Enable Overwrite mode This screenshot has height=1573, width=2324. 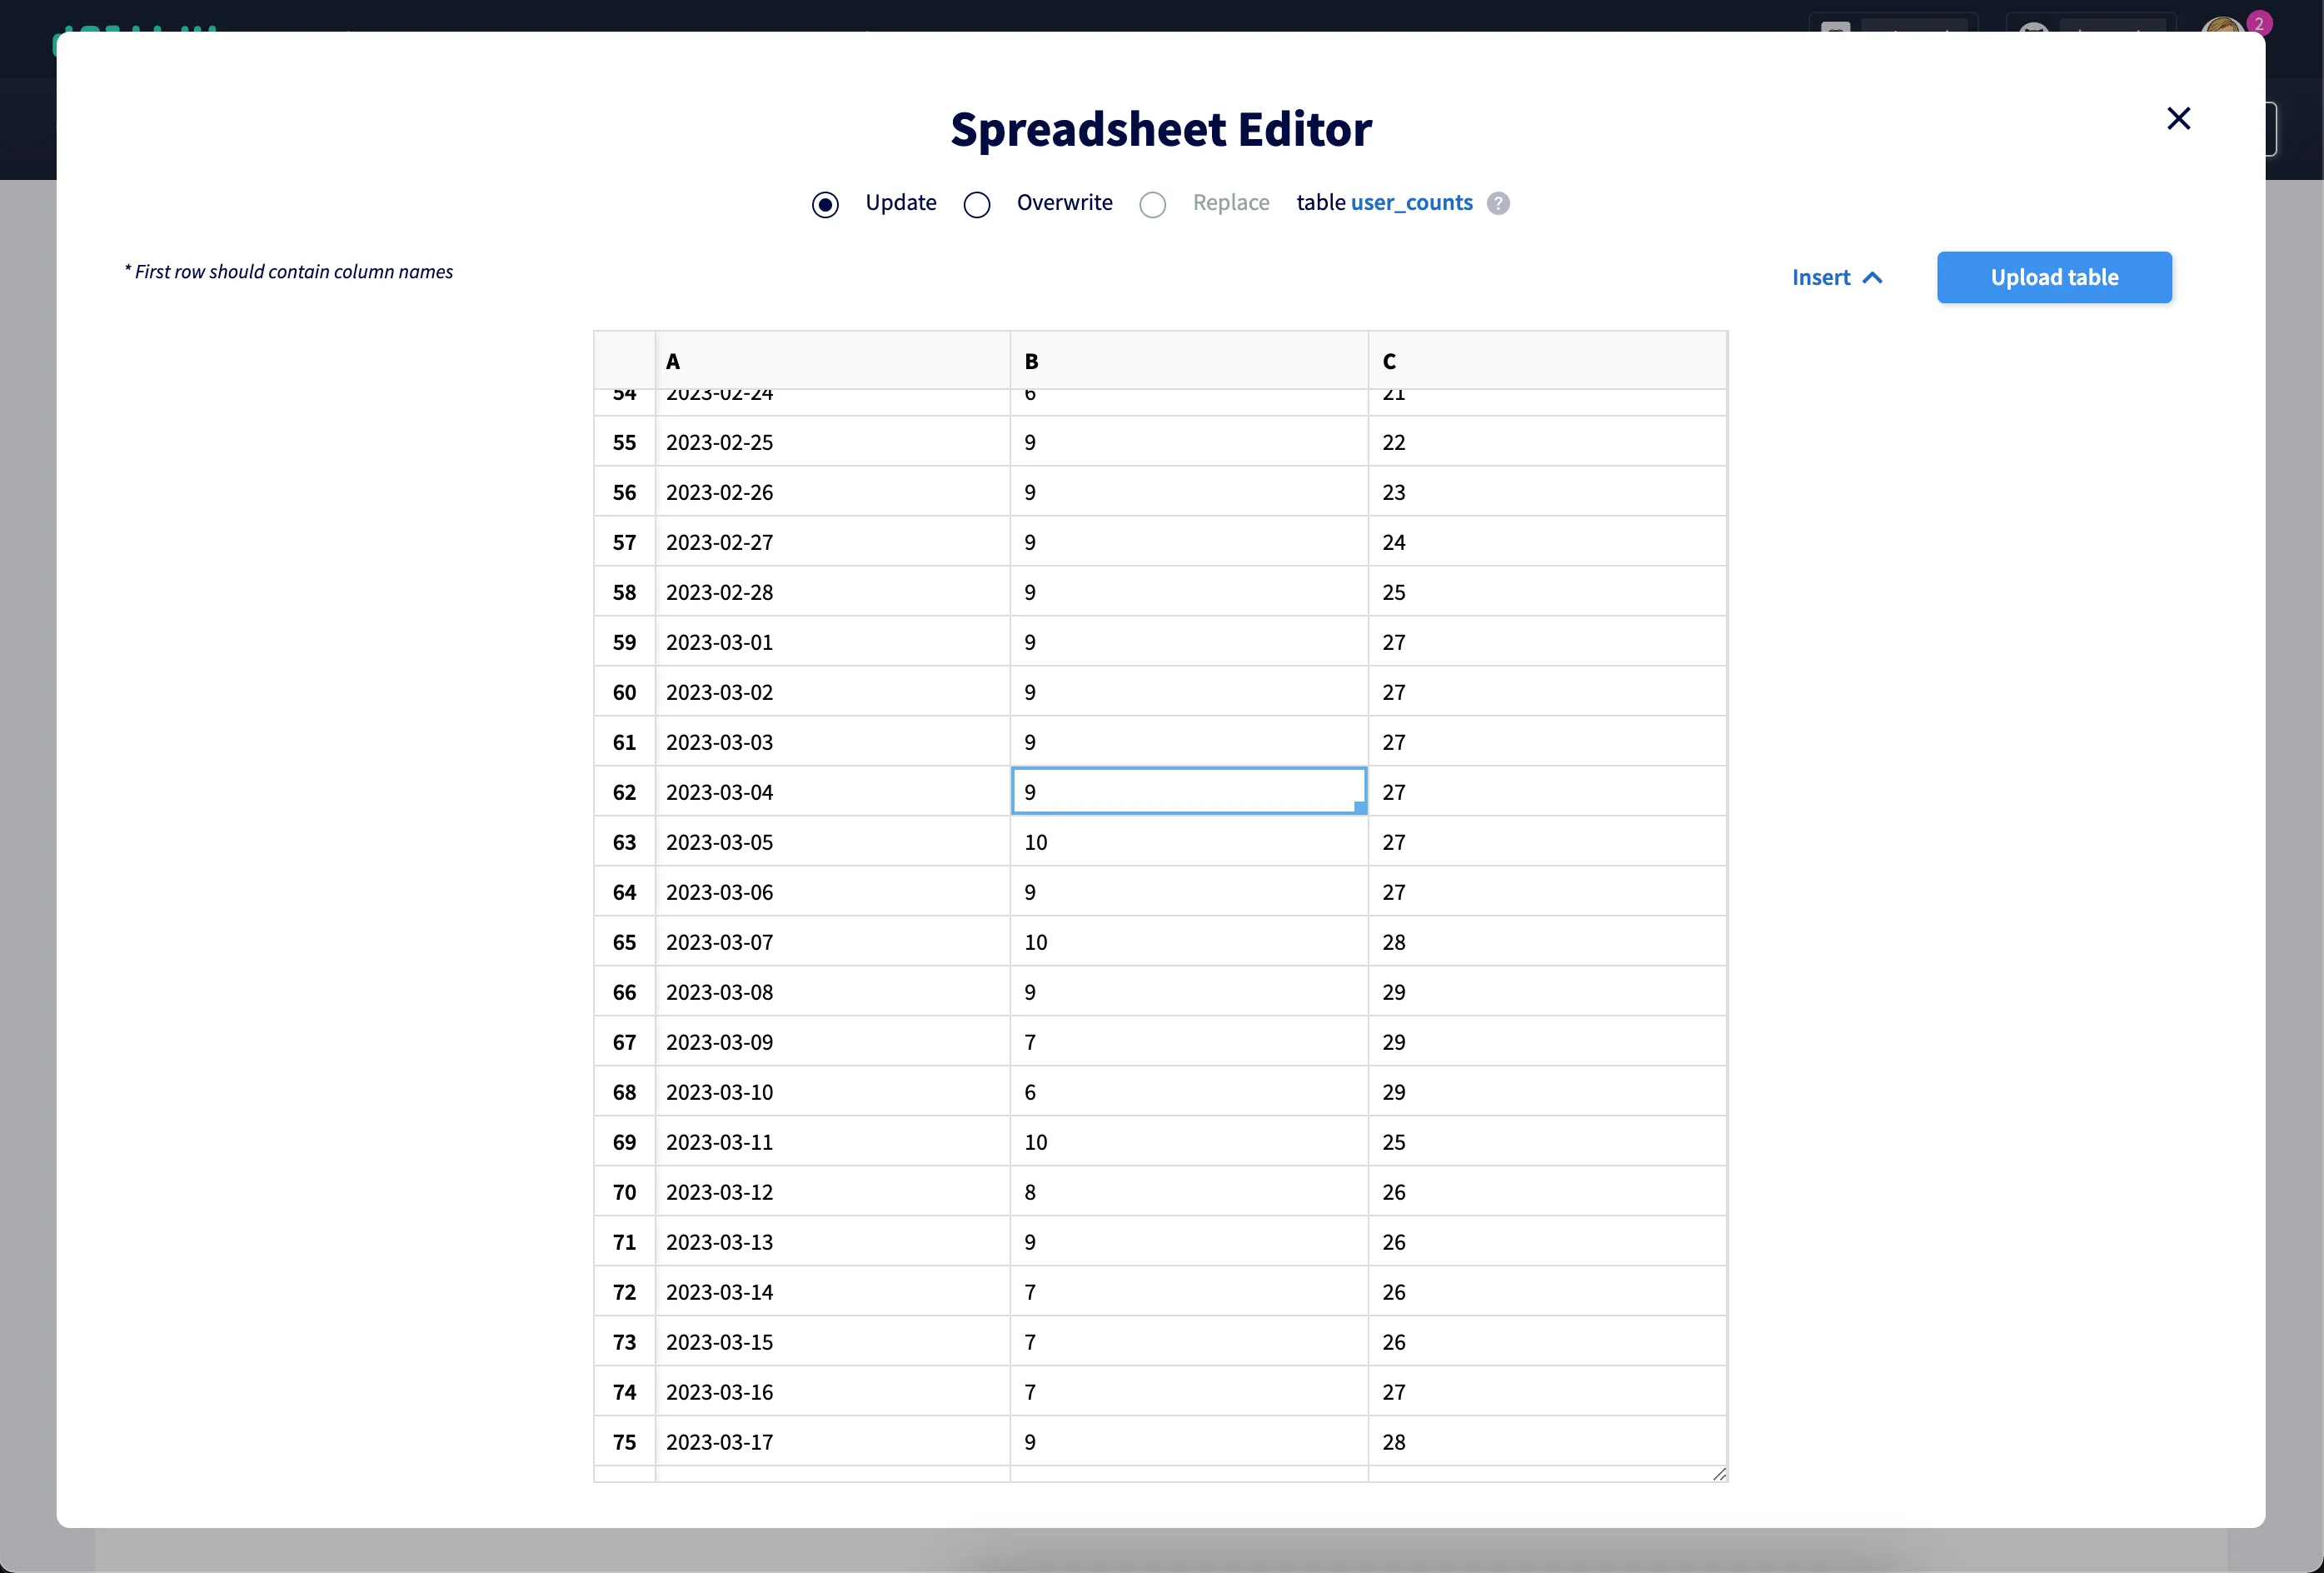pyautogui.click(x=977, y=204)
